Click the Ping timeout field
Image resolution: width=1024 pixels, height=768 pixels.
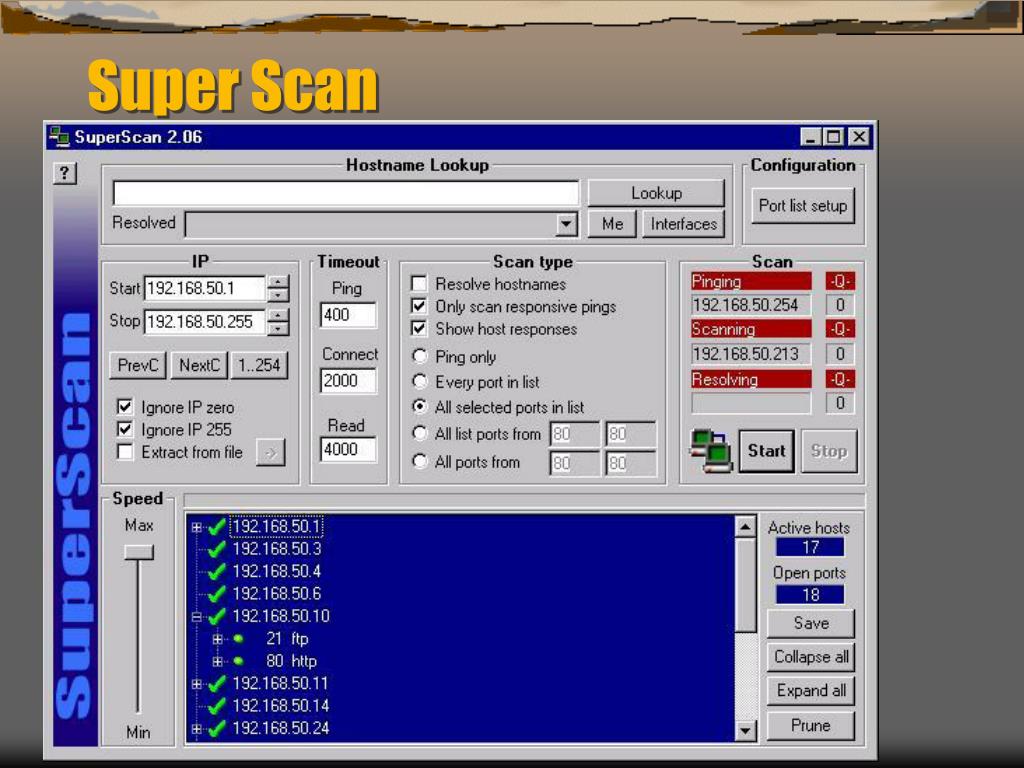348,315
